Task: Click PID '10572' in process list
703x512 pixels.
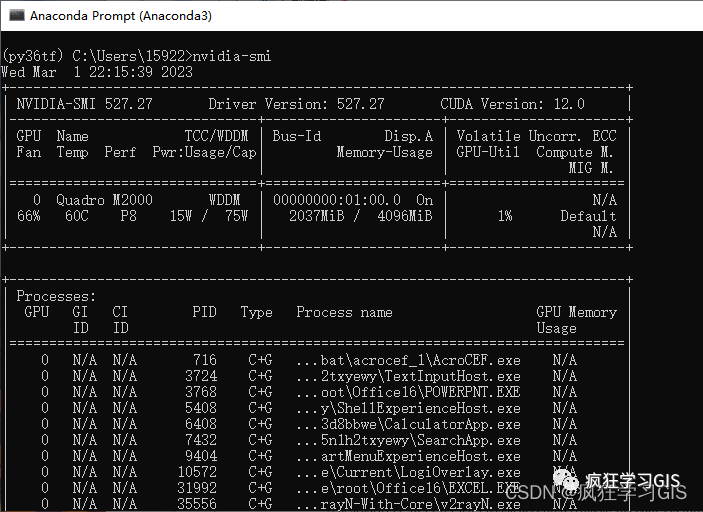Action: (197, 472)
